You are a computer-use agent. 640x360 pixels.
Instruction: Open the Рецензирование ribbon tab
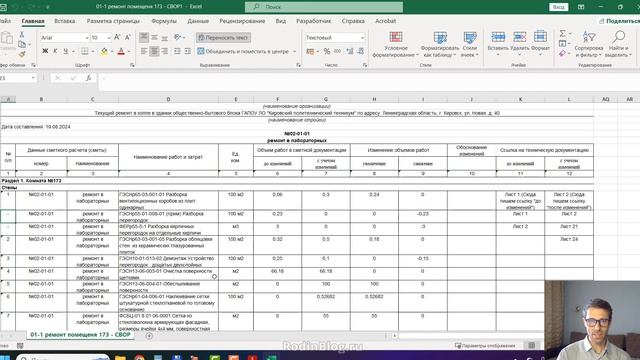coord(242,21)
